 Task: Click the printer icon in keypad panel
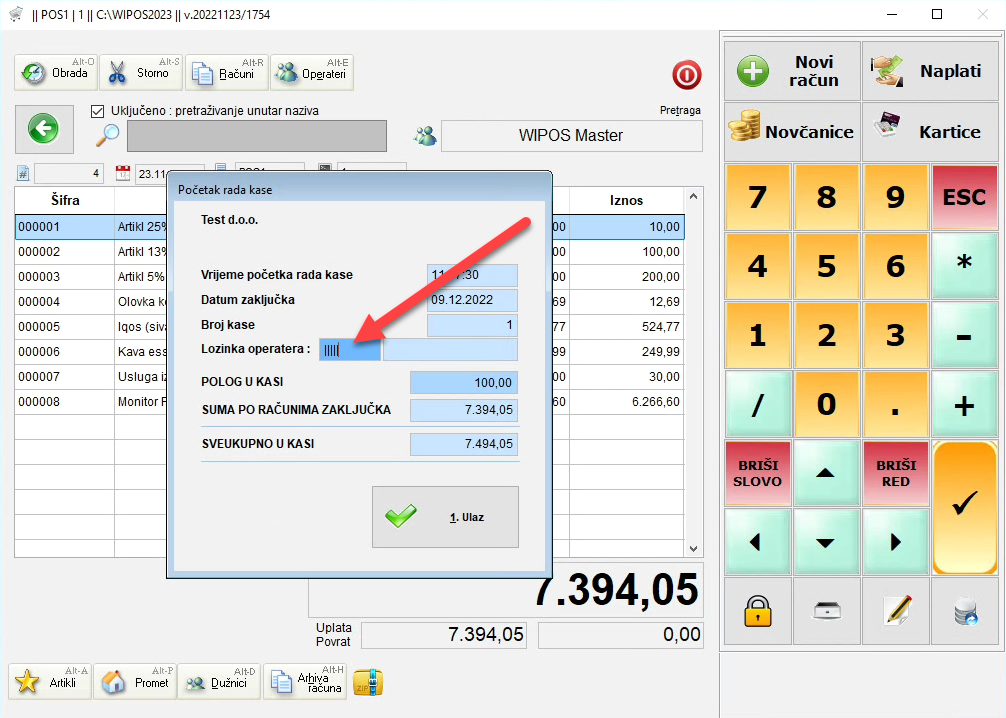click(826, 610)
